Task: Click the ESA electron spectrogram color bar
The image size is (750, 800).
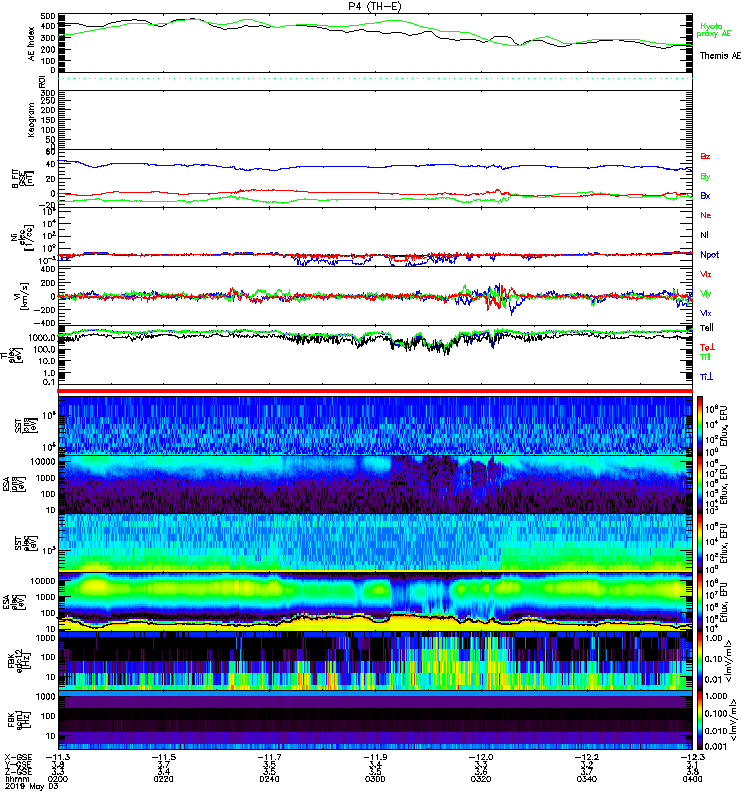Action: pyautogui.click(x=700, y=602)
